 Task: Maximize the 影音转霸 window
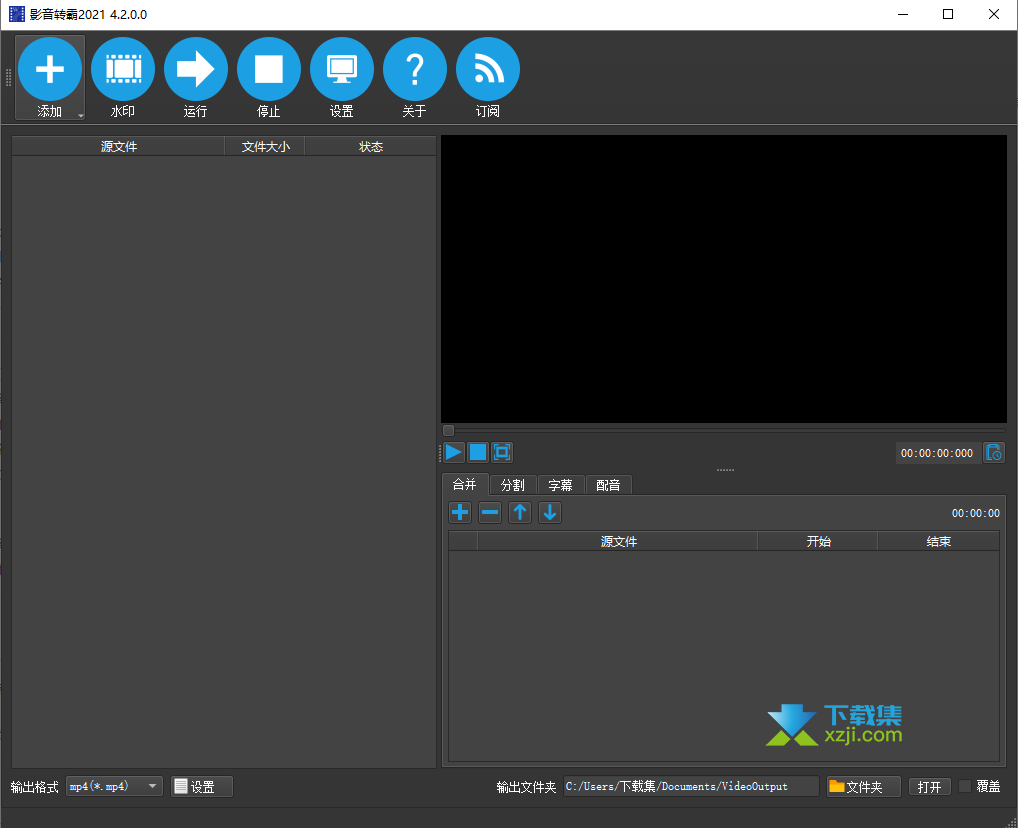pyautogui.click(x=948, y=14)
